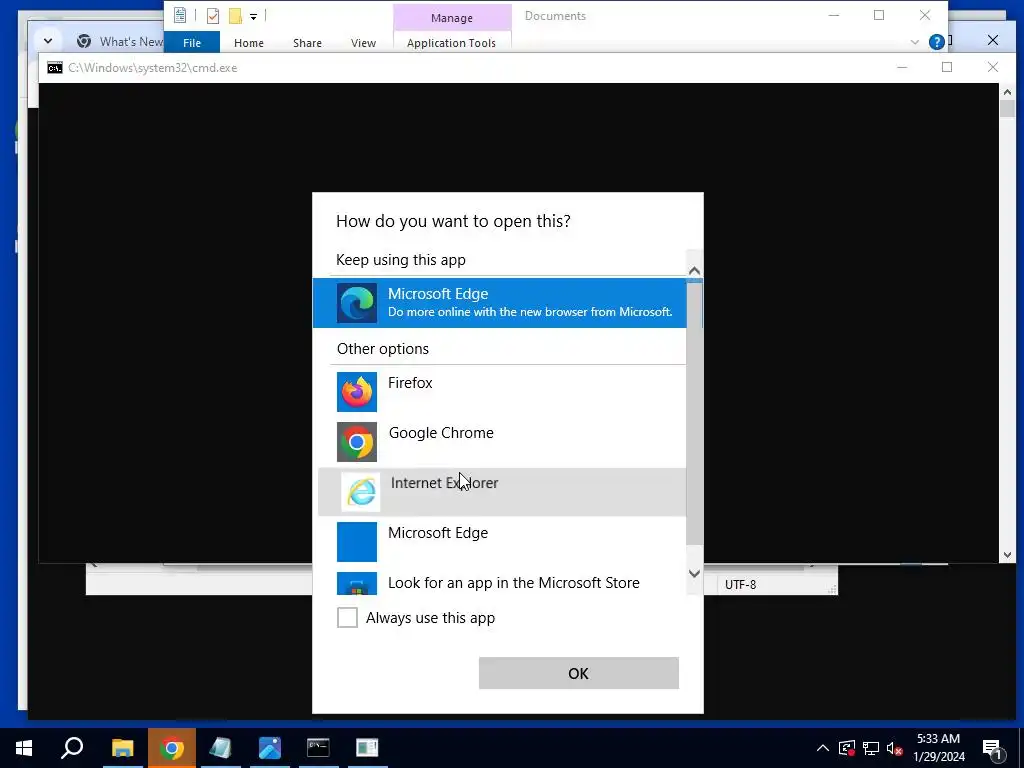Open the notepad-style editor on the taskbar
Image resolution: width=1024 pixels, height=768 pixels.
click(x=220, y=748)
